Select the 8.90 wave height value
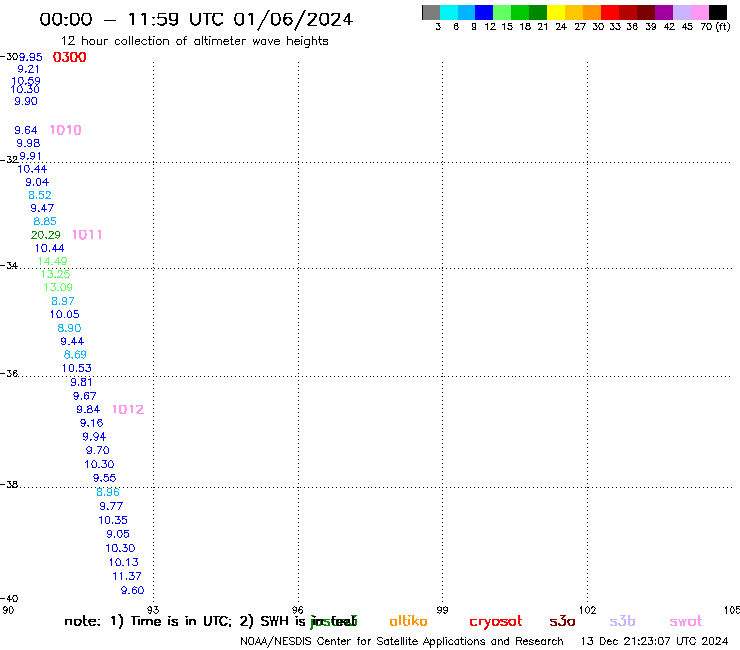The image size is (740, 650). click(69, 328)
